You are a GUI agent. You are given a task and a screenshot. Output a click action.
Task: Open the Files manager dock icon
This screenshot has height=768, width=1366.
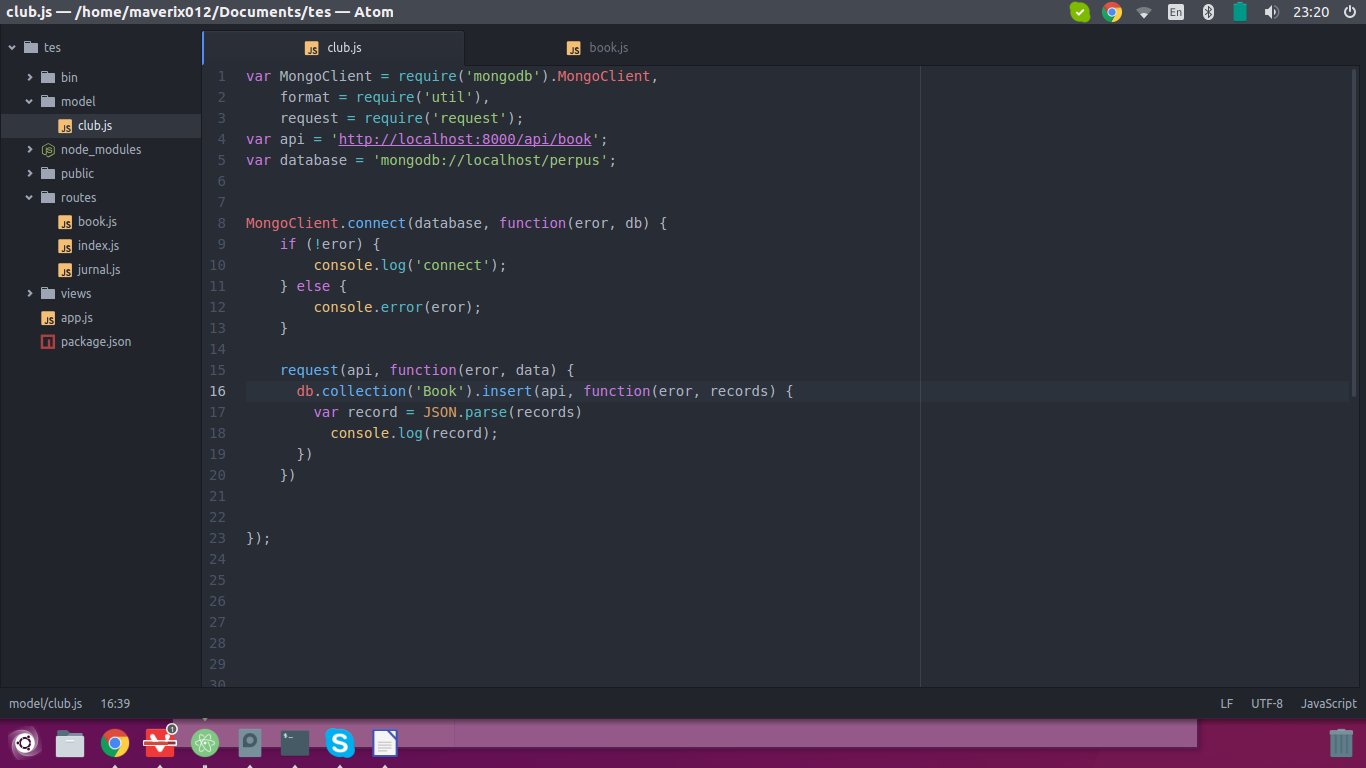point(70,743)
